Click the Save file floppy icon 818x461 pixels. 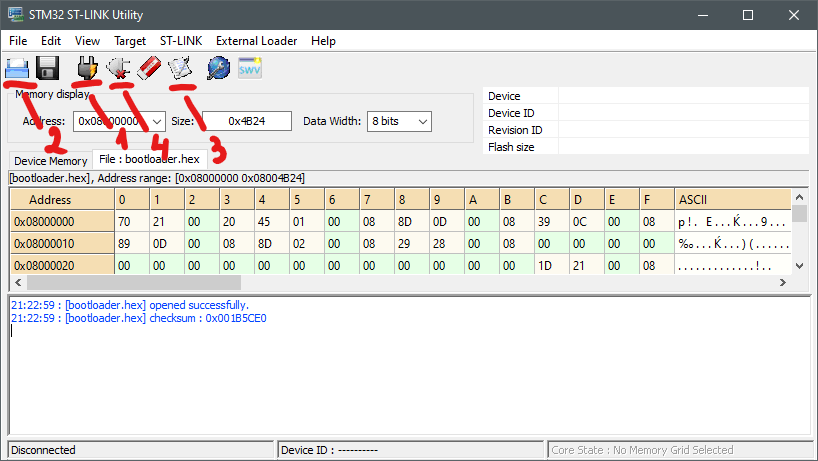(x=48, y=68)
